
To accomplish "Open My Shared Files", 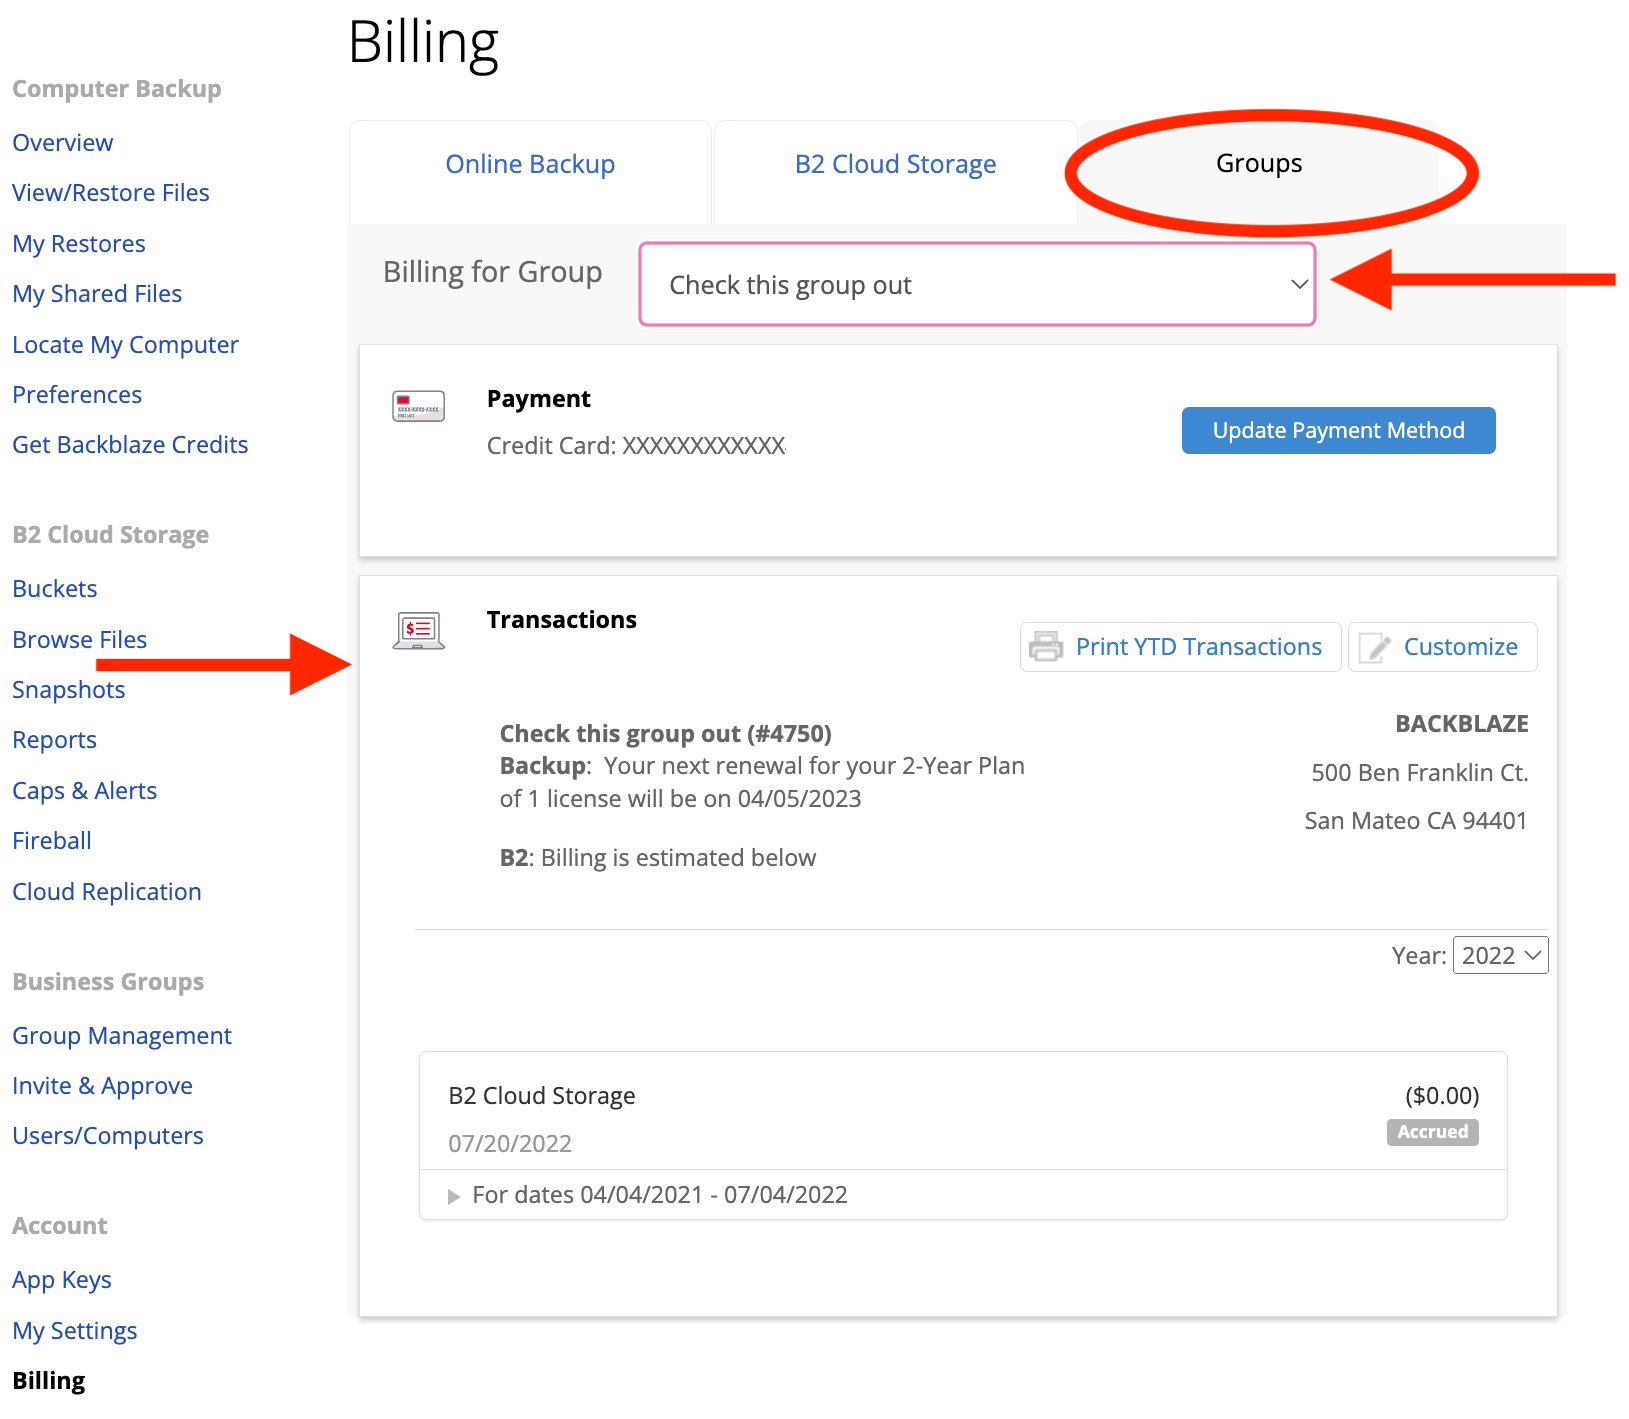I will [97, 294].
